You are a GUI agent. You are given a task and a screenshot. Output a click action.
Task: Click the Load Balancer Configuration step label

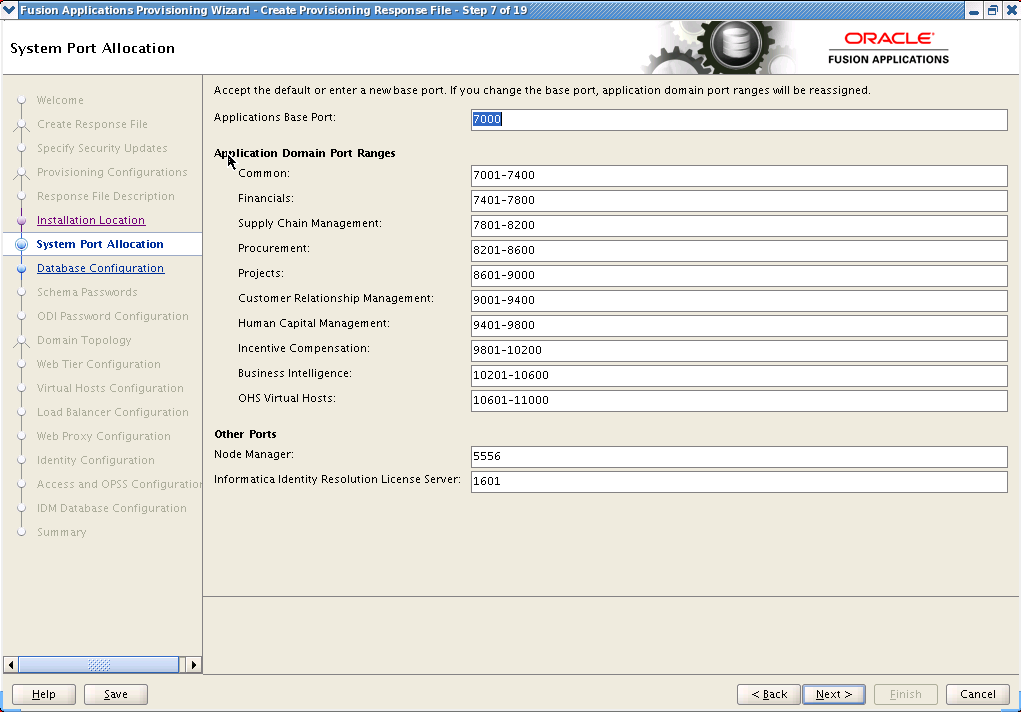pos(113,412)
